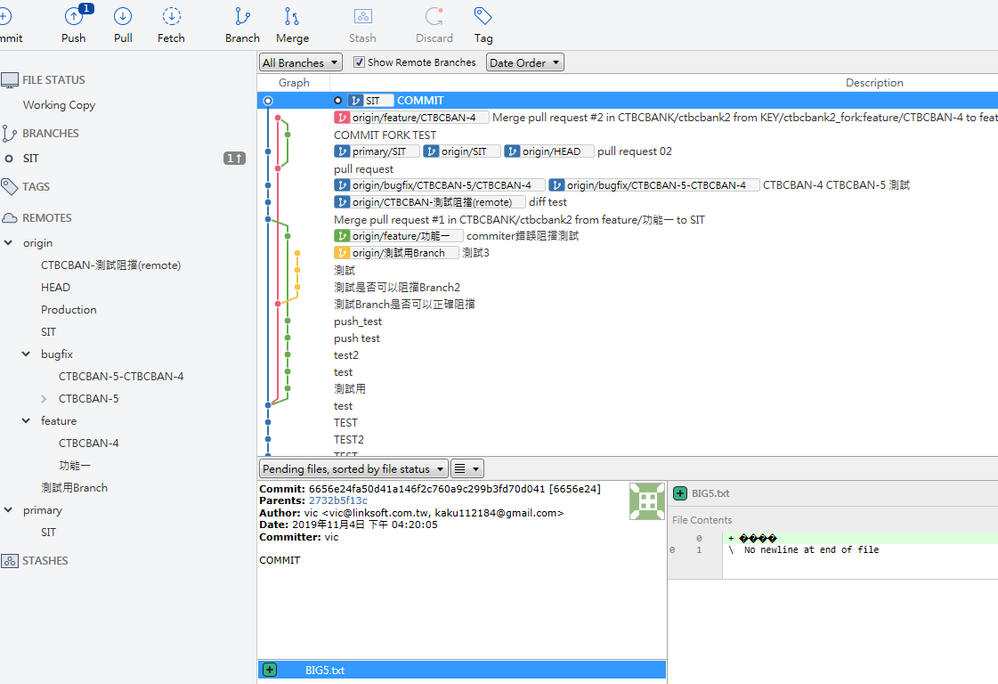Toggle the Show Remote Branches checkbox
This screenshot has width=998, height=684.
coord(359,62)
